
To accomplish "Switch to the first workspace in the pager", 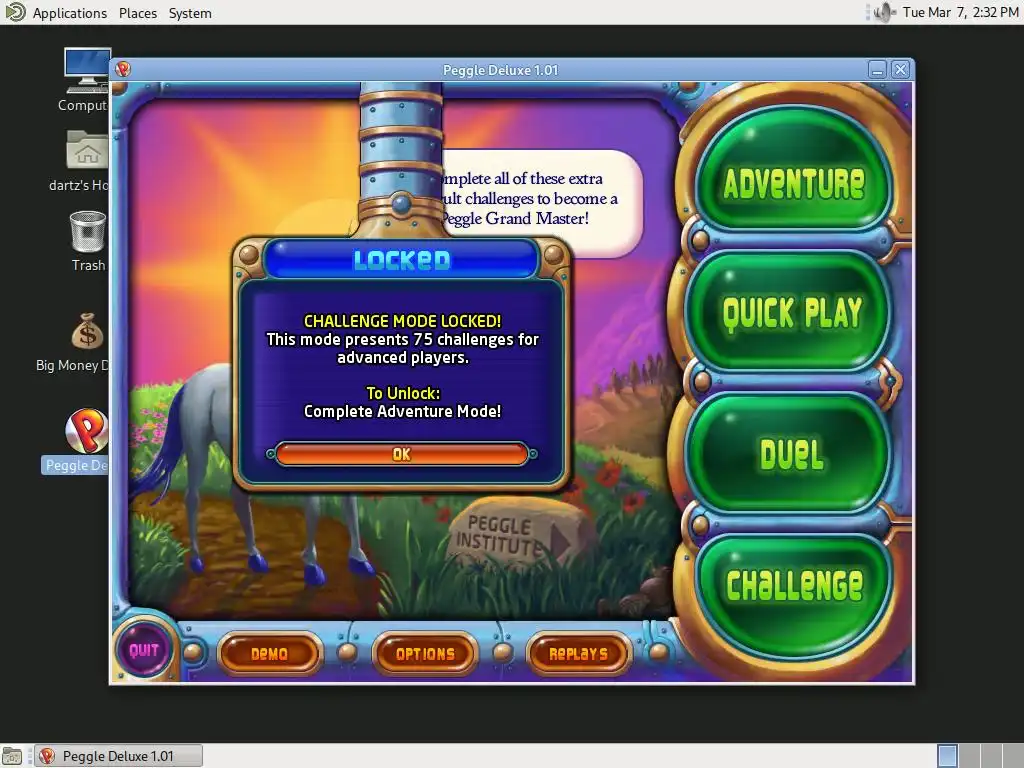I will coord(947,756).
